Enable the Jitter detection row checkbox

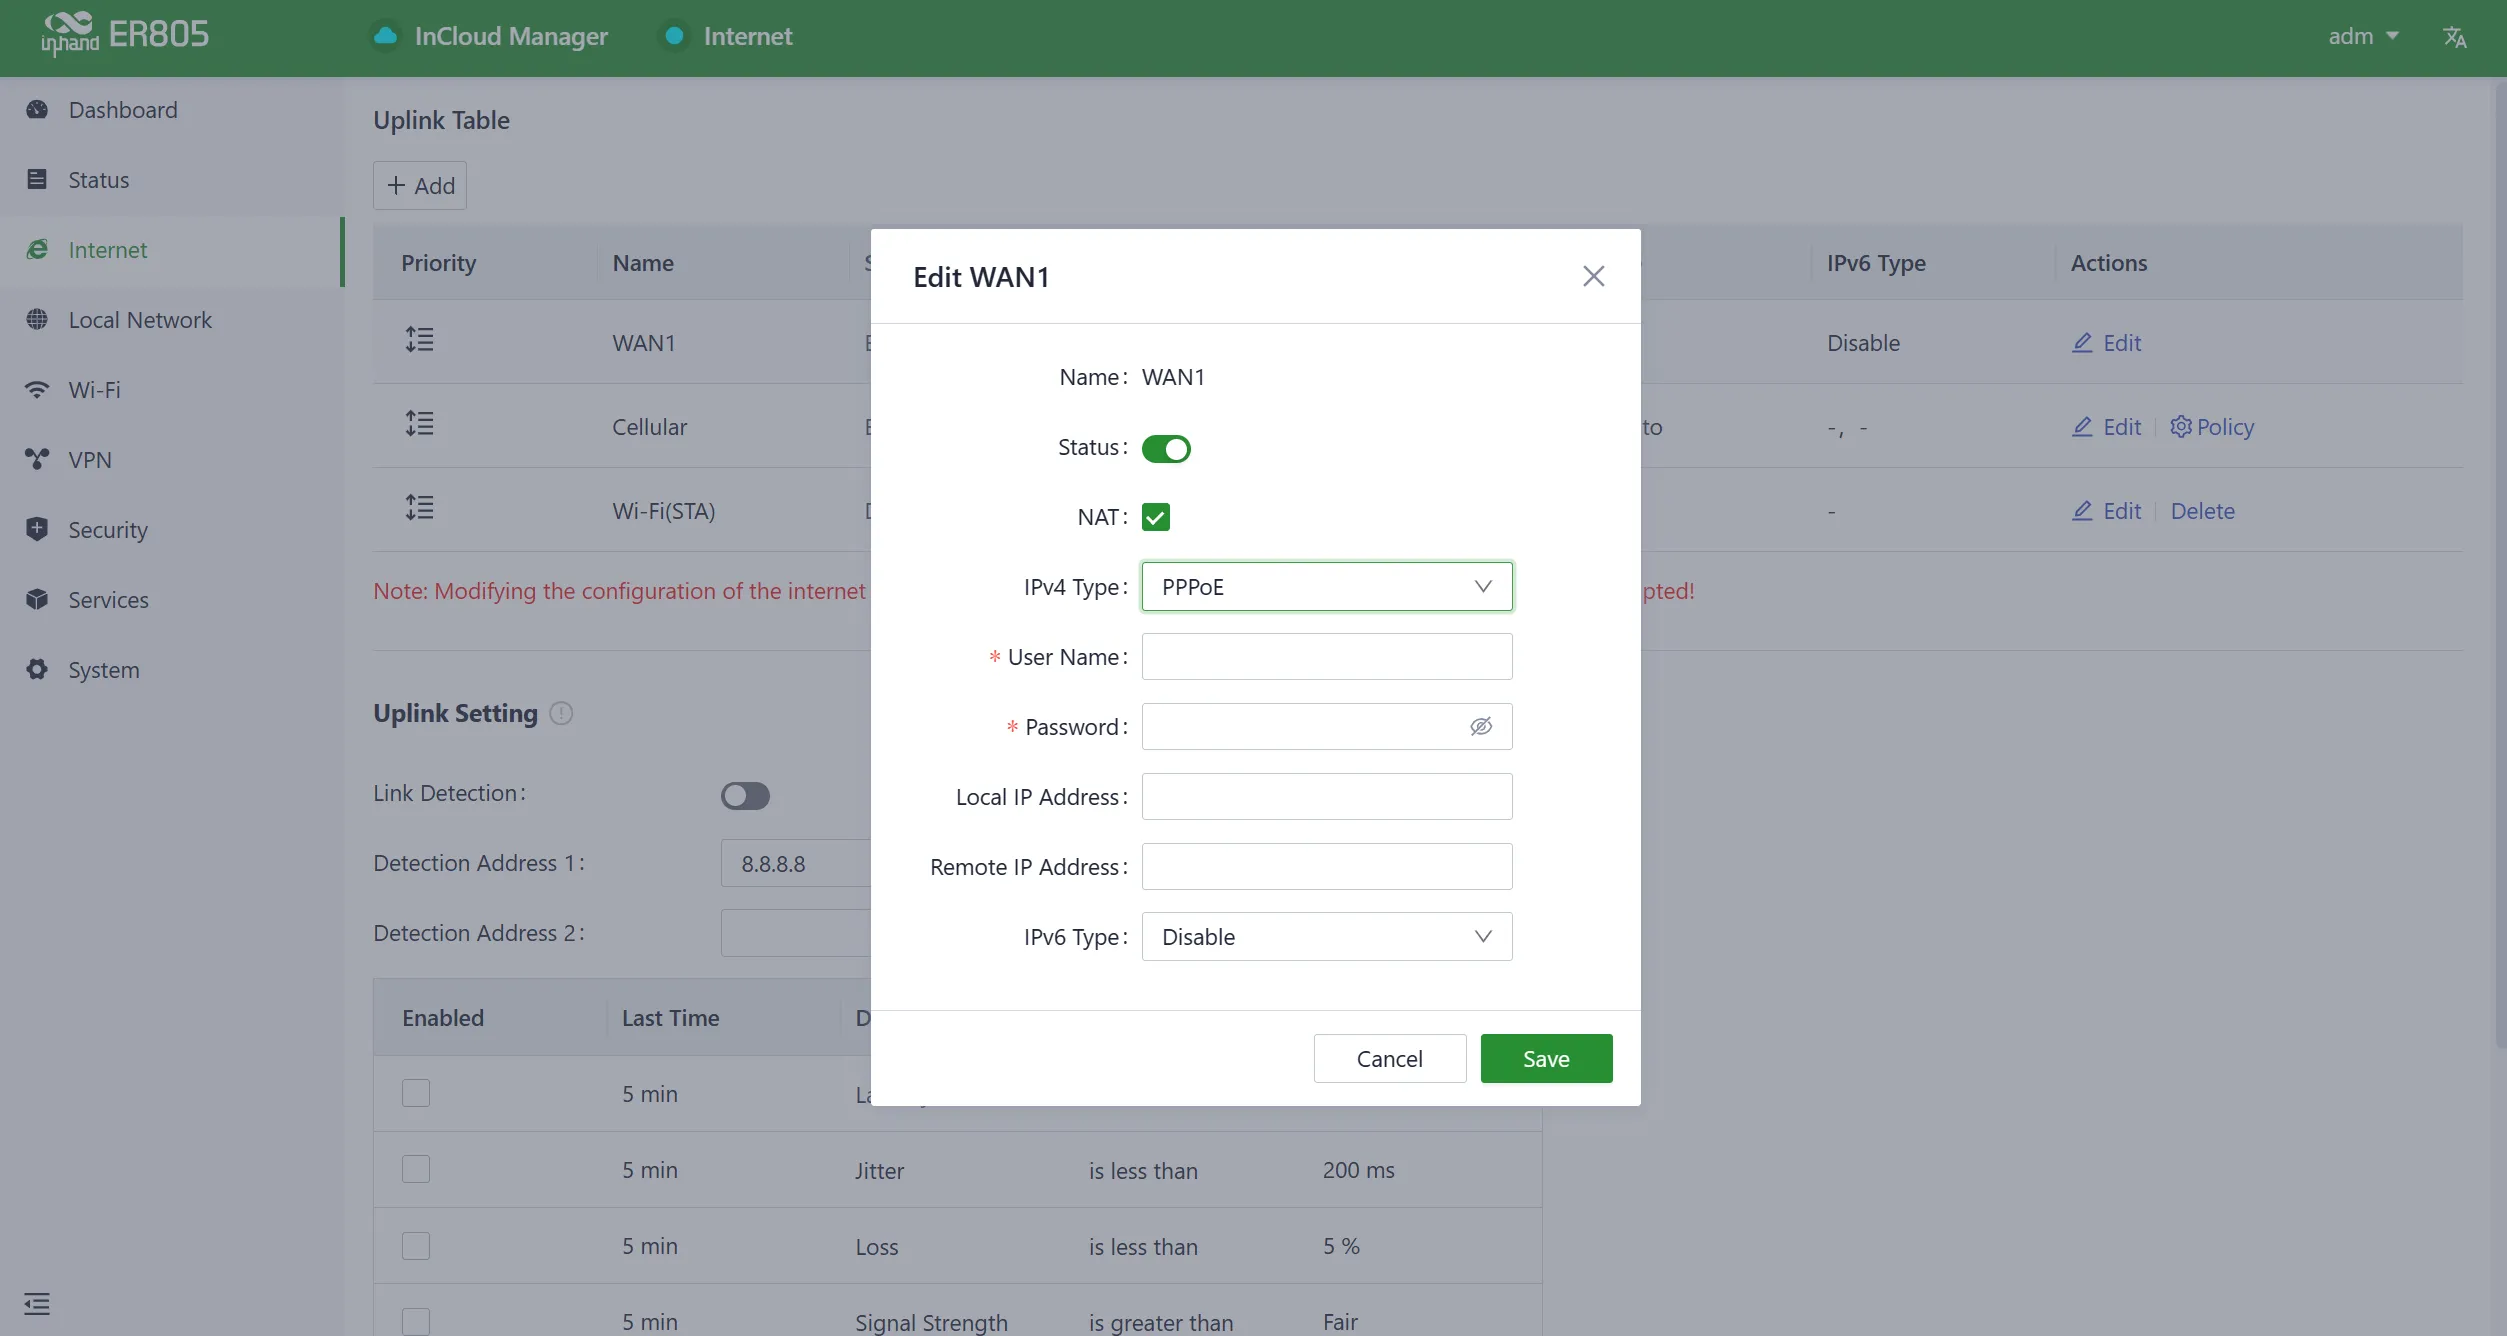[x=416, y=1169]
